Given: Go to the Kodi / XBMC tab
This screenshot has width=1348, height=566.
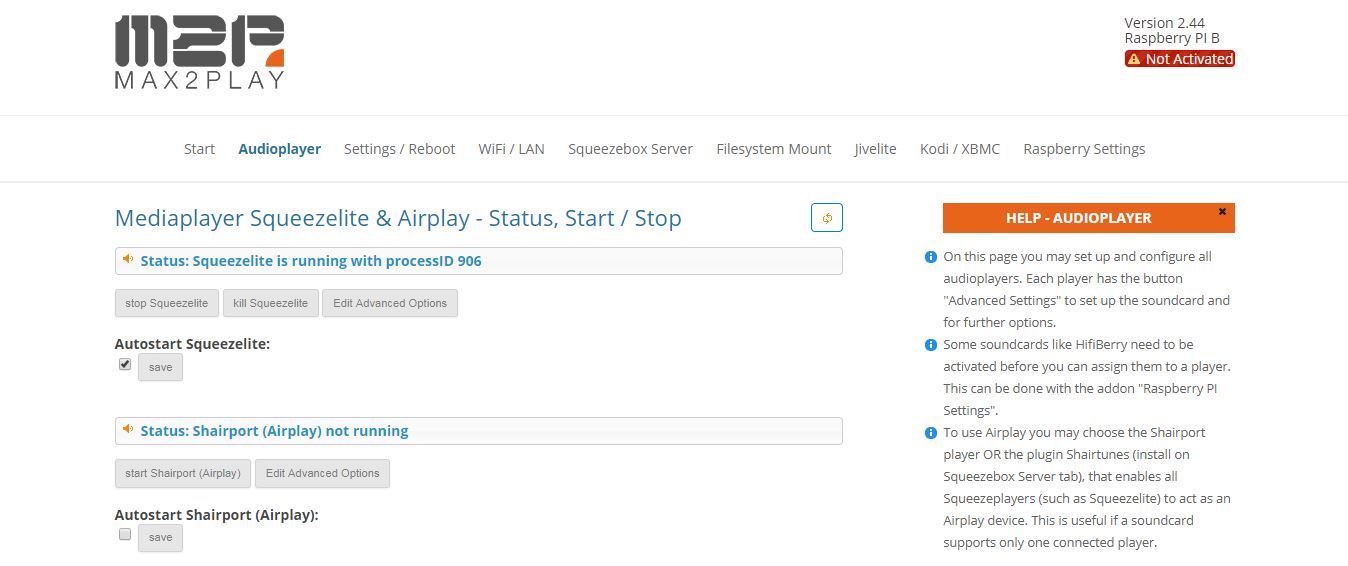Looking at the screenshot, I should [x=960, y=149].
